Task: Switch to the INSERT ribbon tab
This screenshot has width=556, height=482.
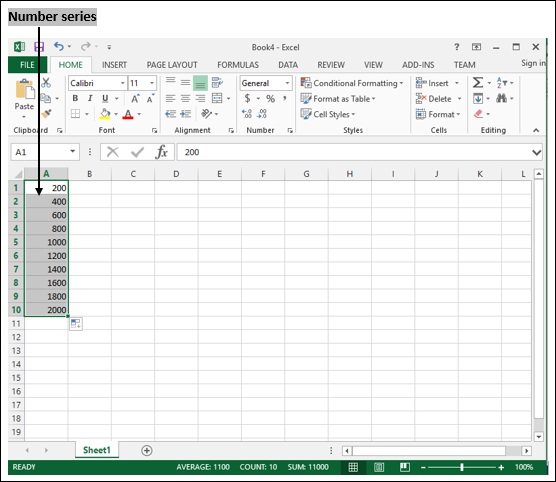Action: tap(115, 65)
